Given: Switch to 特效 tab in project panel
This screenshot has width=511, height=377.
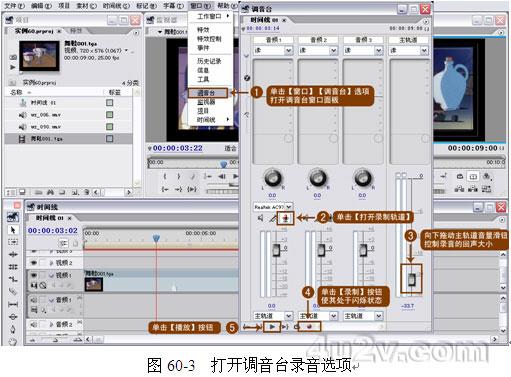Looking at the screenshot, I should click(x=76, y=31).
